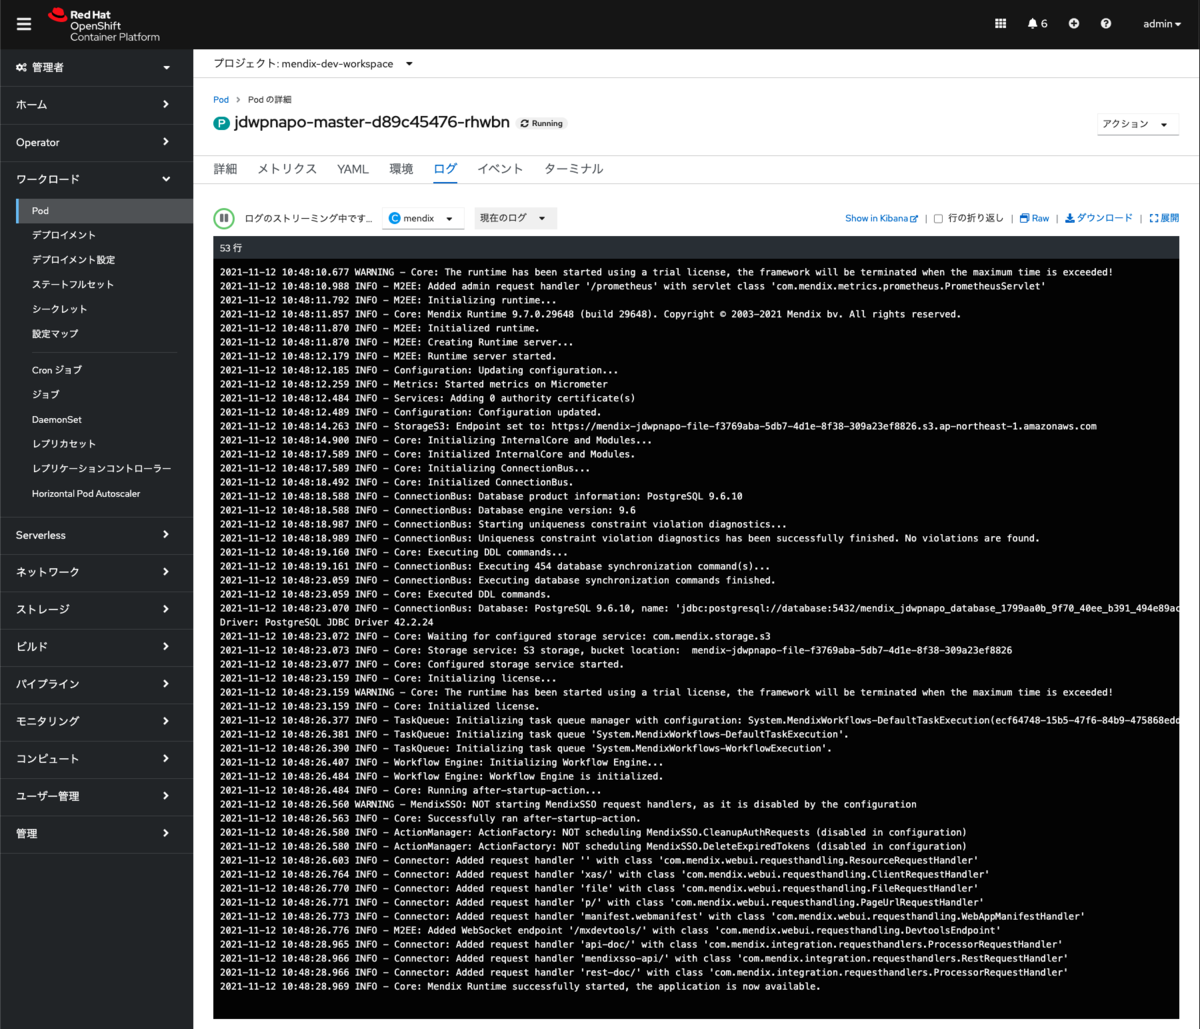Open レプリケーションコントローラー in the sidebar
Viewport: 1200px width, 1029px height.
[x=104, y=469]
